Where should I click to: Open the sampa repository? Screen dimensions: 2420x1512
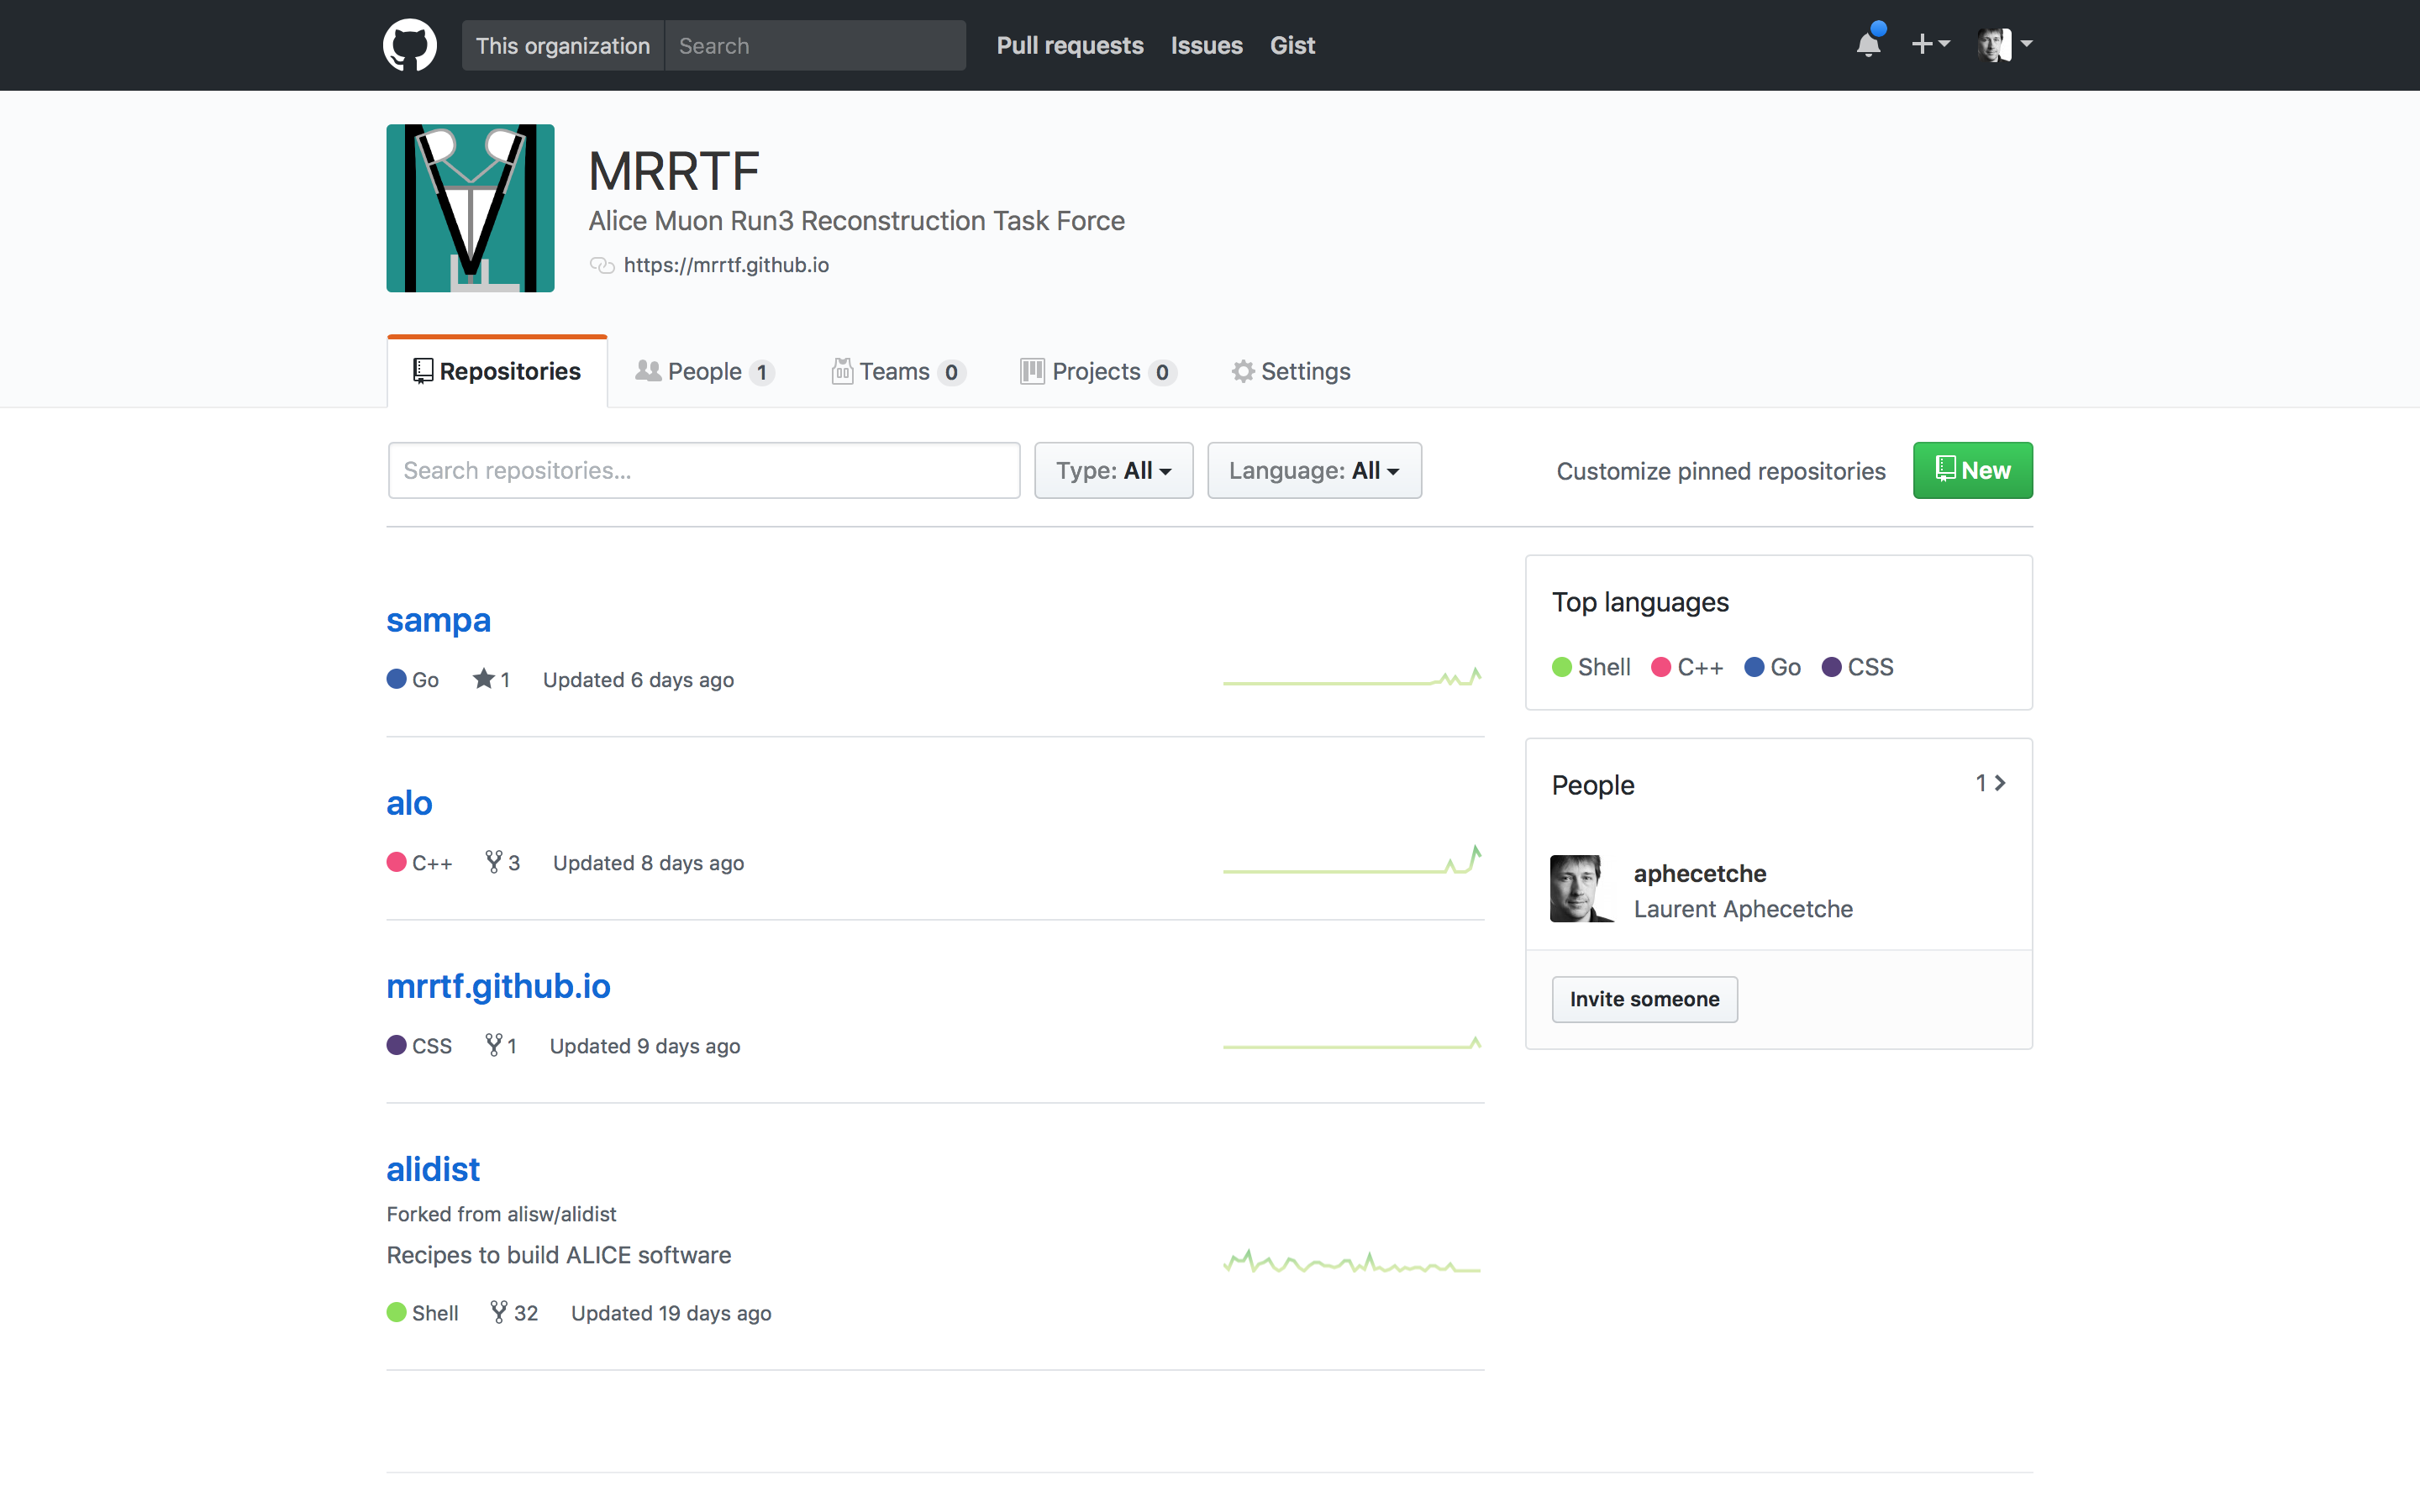pyautogui.click(x=438, y=620)
